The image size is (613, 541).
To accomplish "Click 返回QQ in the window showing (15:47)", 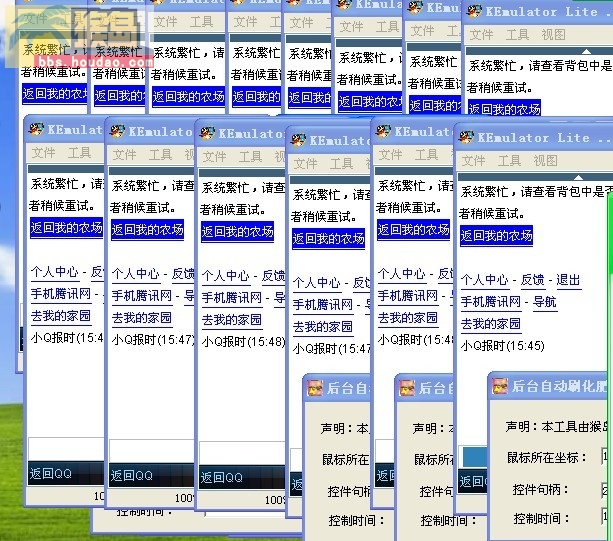I will [132, 476].
